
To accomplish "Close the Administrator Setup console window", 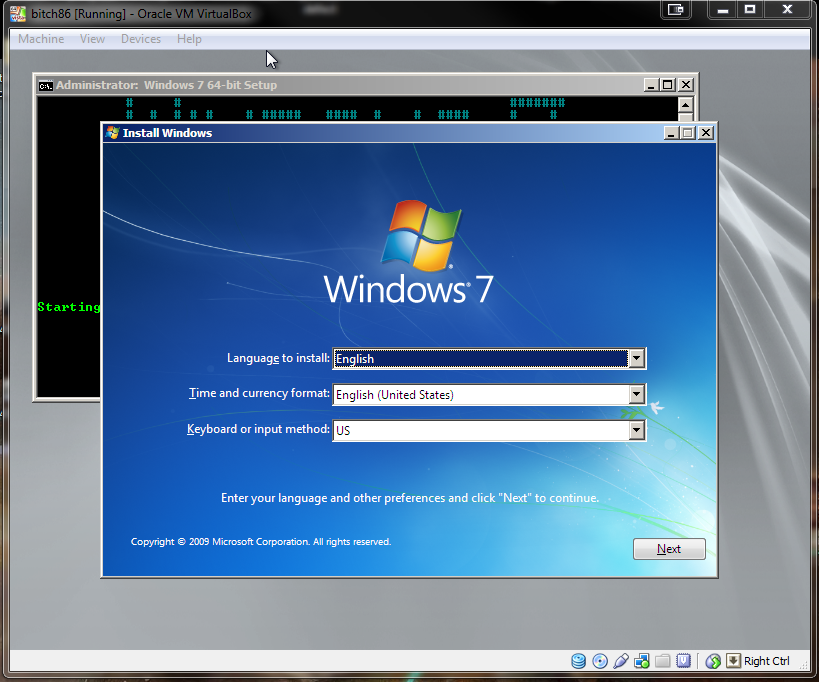I will coord(686,85).
